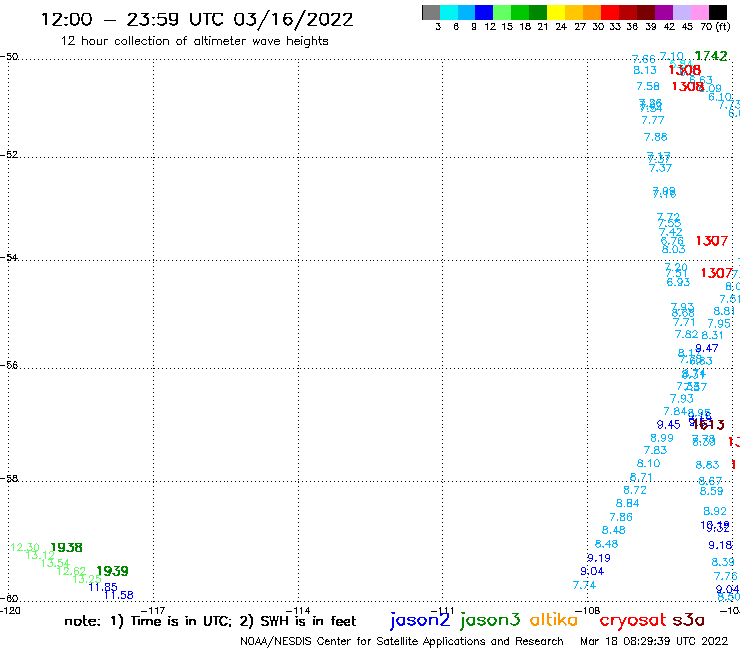The height and width of the screenshot is (650, 740).
Task: Click the green time label '1742'
Action: [711, 56]
